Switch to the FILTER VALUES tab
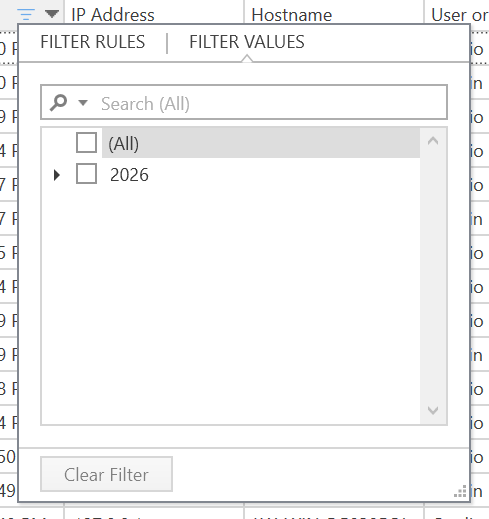Screen dimensions: 489x519 (x=247, y=42)
